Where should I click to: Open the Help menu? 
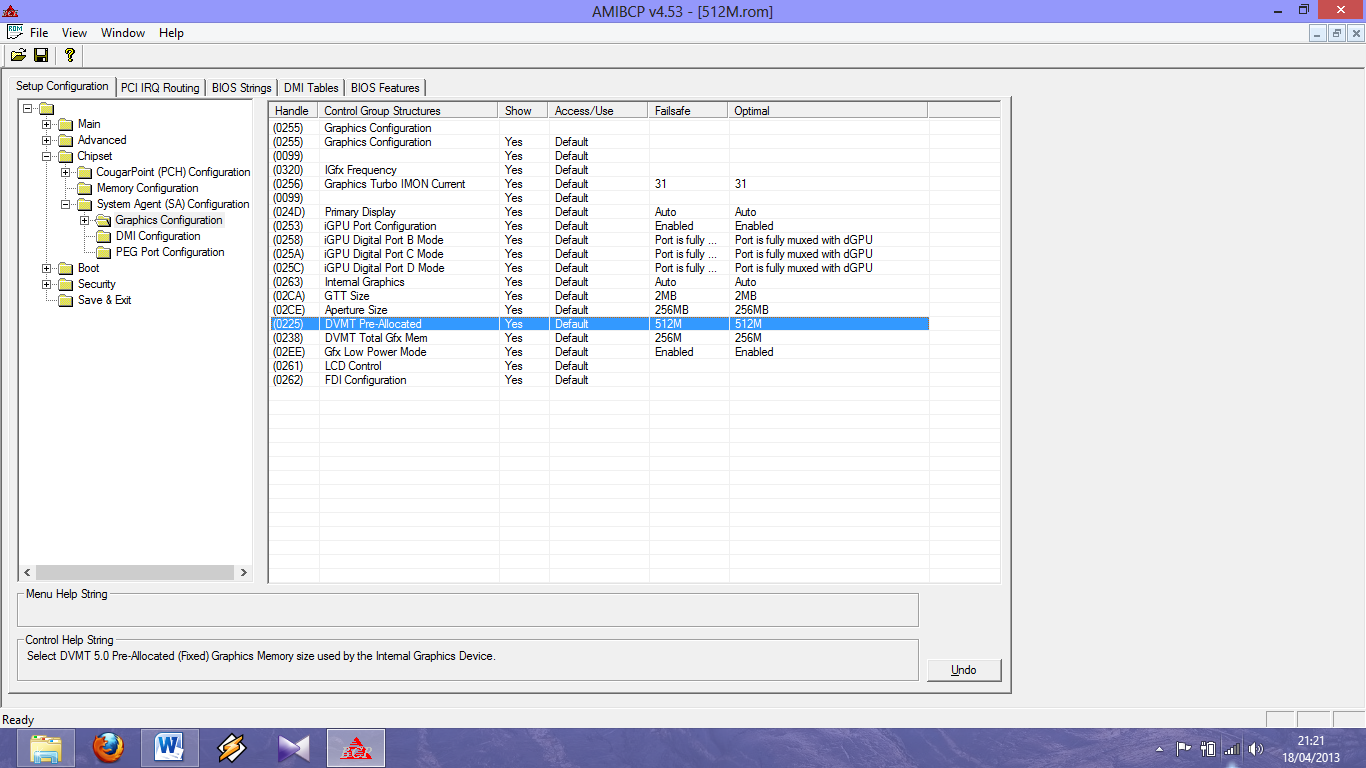click(x=172, y=33)
